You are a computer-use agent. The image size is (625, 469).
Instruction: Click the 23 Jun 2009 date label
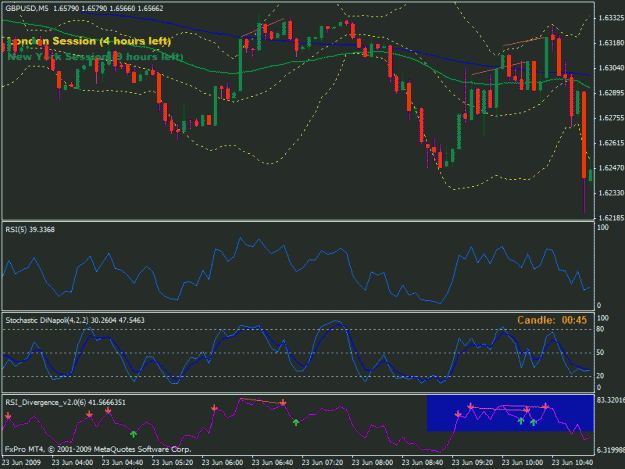click(x=21, y=463)
